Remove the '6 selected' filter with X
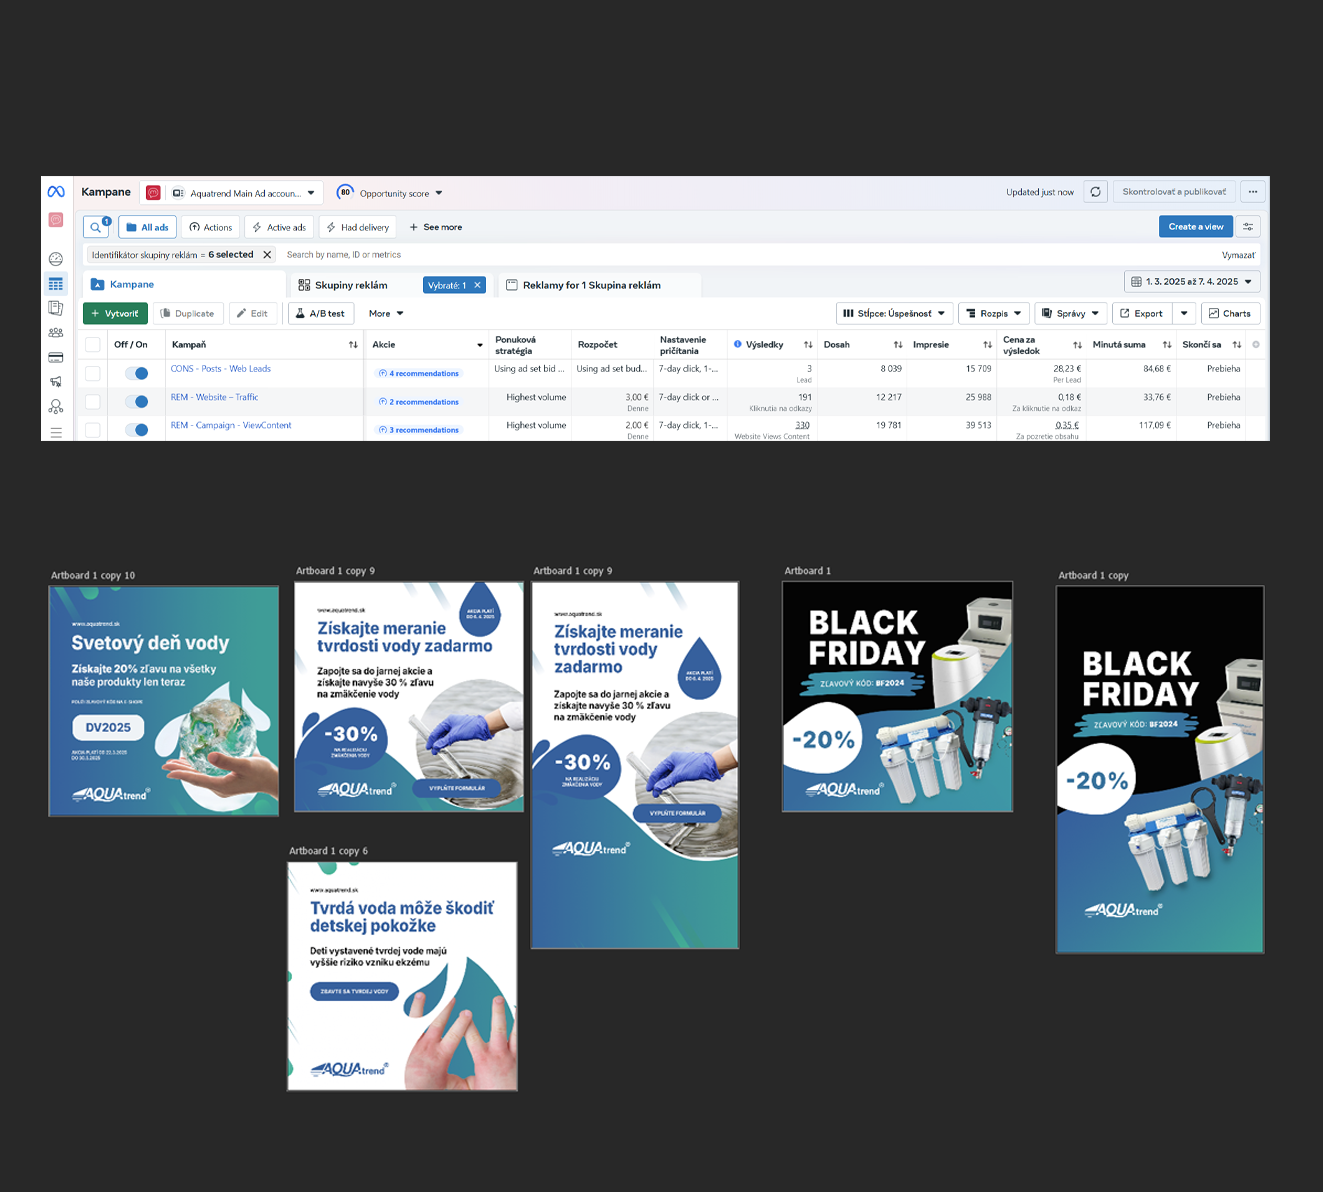1323x1192 pixels. coord(267,255)
